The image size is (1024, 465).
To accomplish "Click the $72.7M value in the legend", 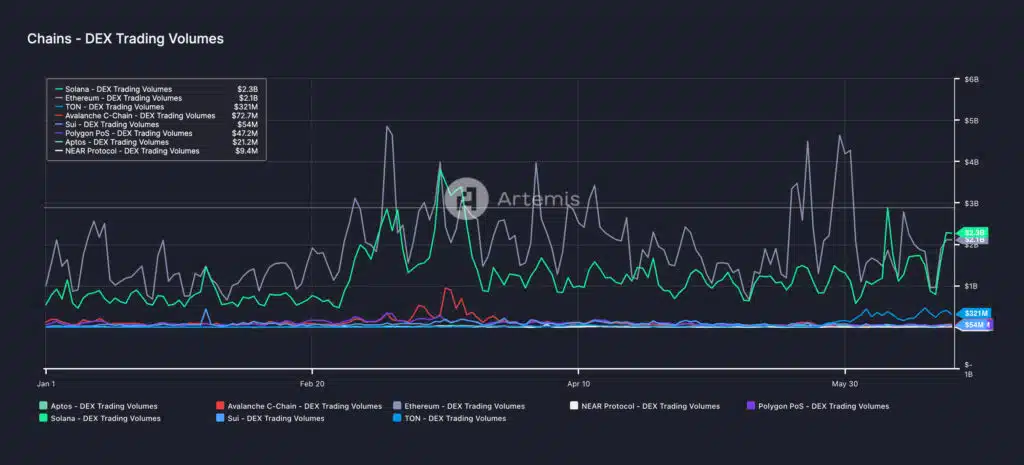I will coord(247,116).
